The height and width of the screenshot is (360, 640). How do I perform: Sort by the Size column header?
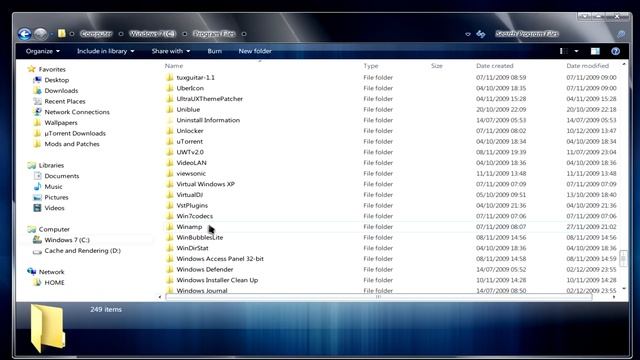[437, 66]
